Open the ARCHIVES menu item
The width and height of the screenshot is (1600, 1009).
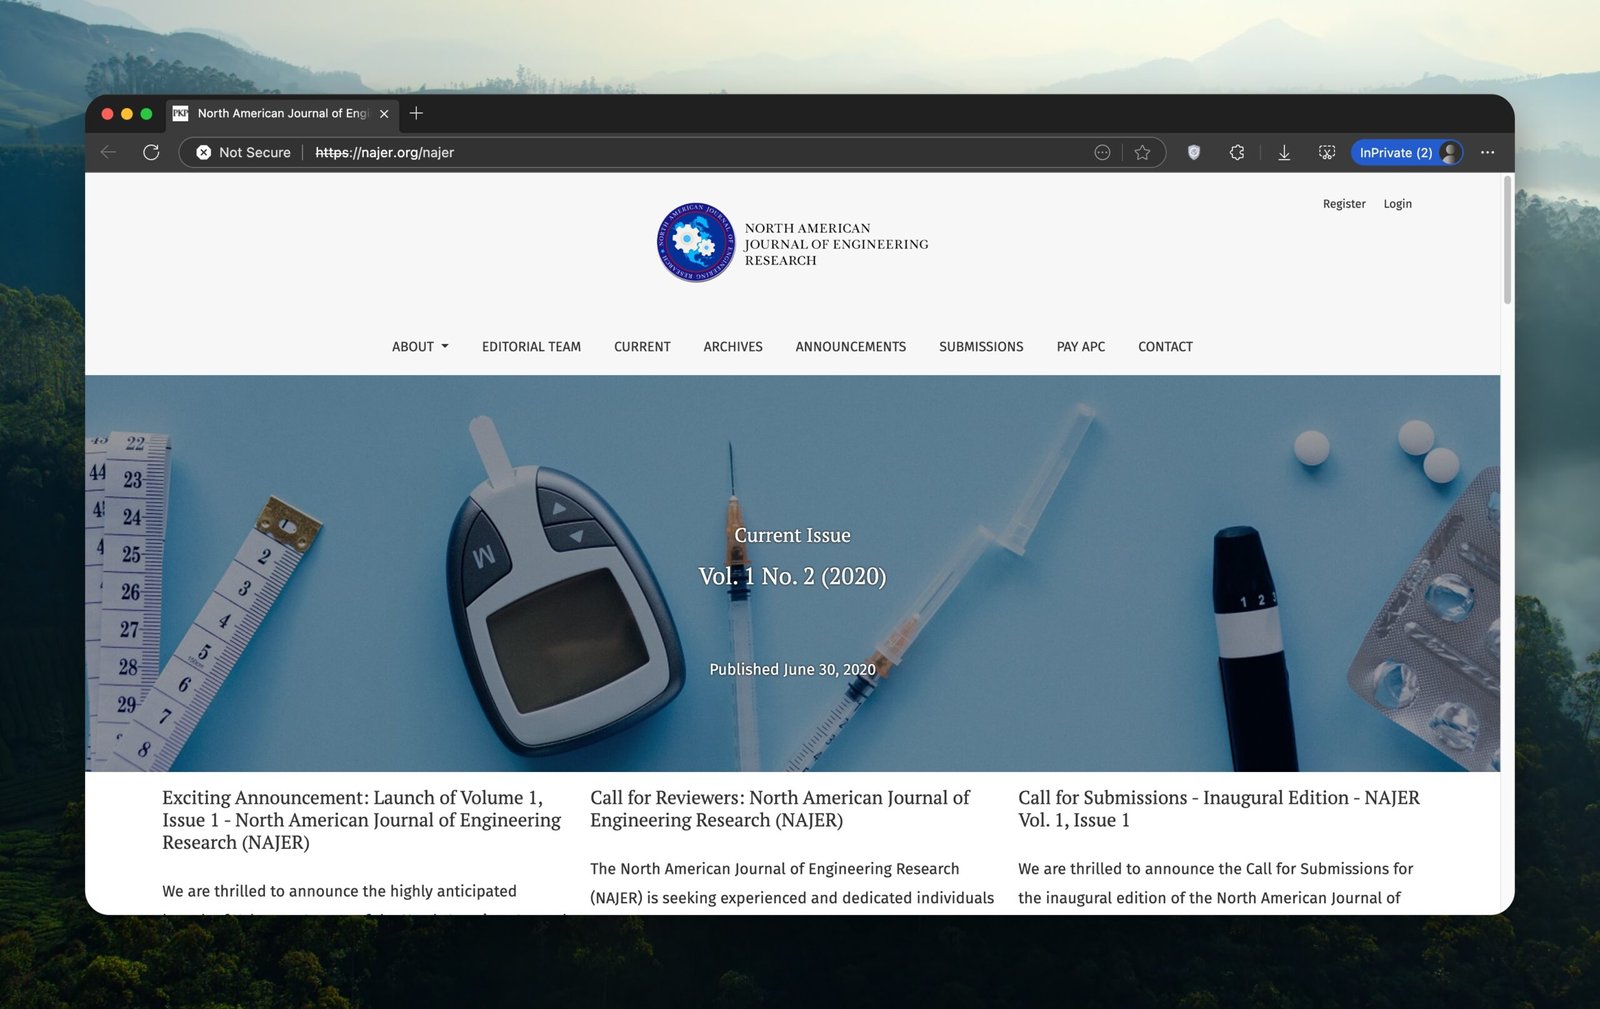(733, 347)
